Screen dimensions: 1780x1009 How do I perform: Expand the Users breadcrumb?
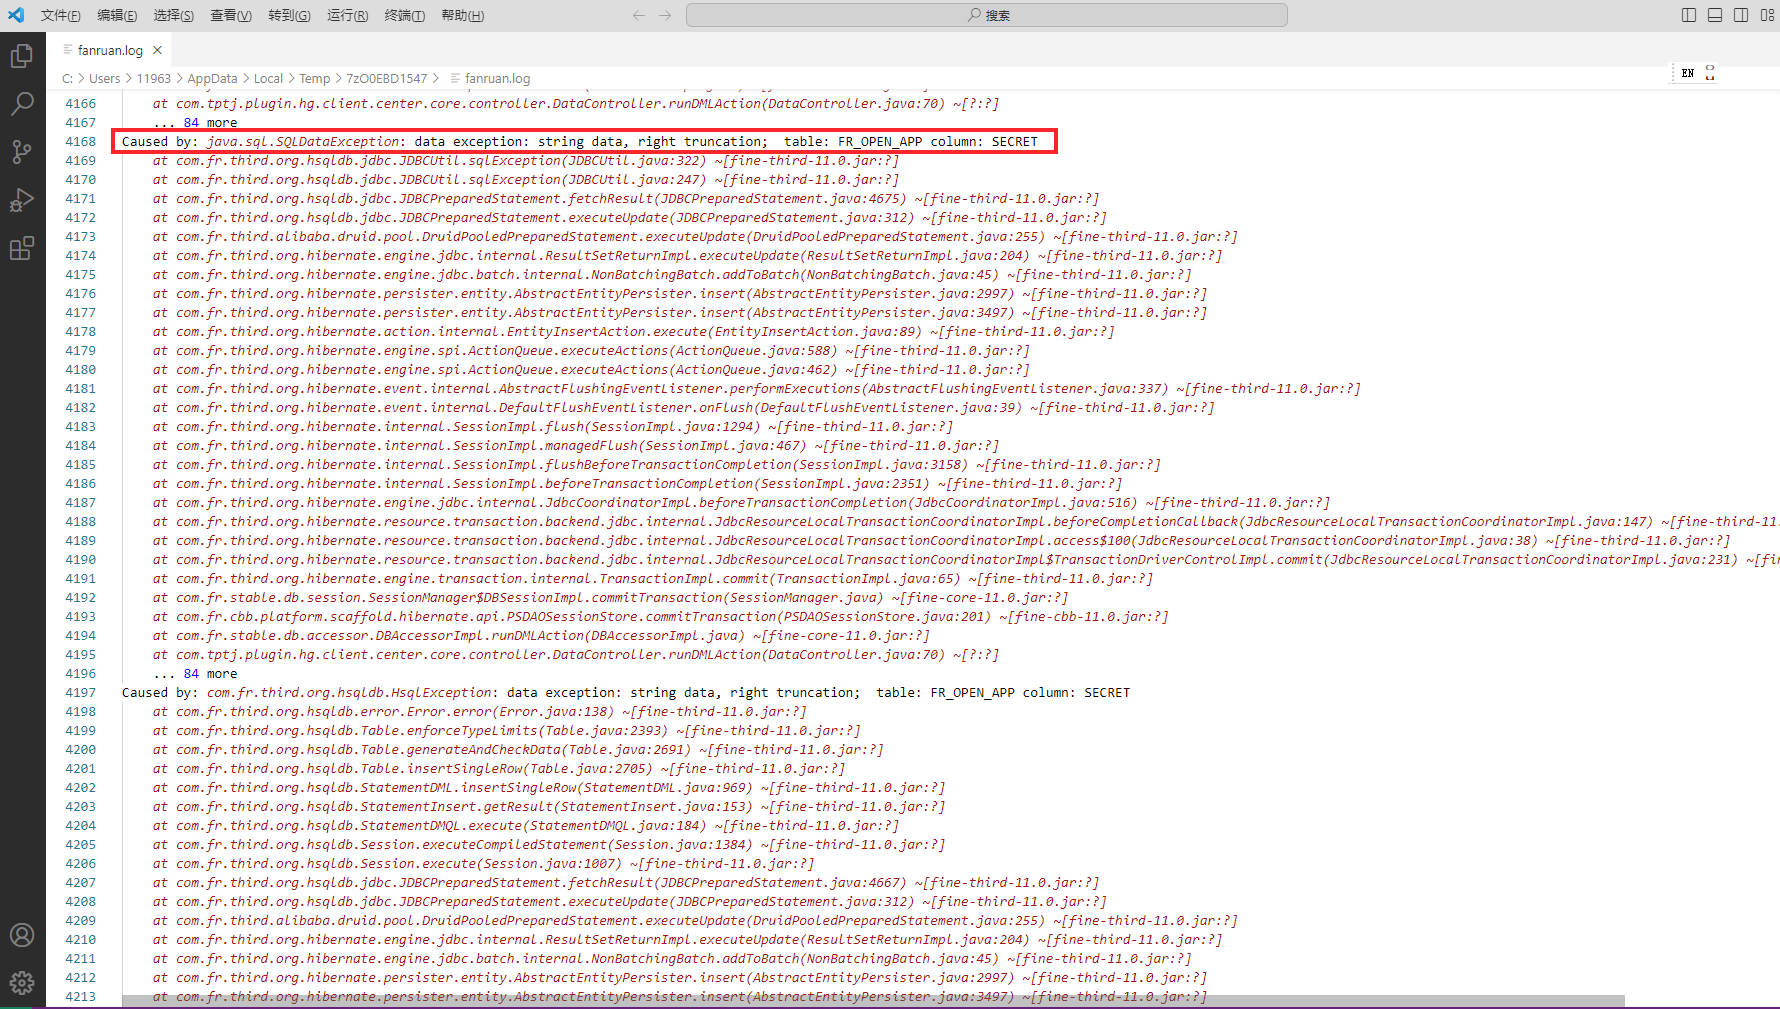[104, 78]
